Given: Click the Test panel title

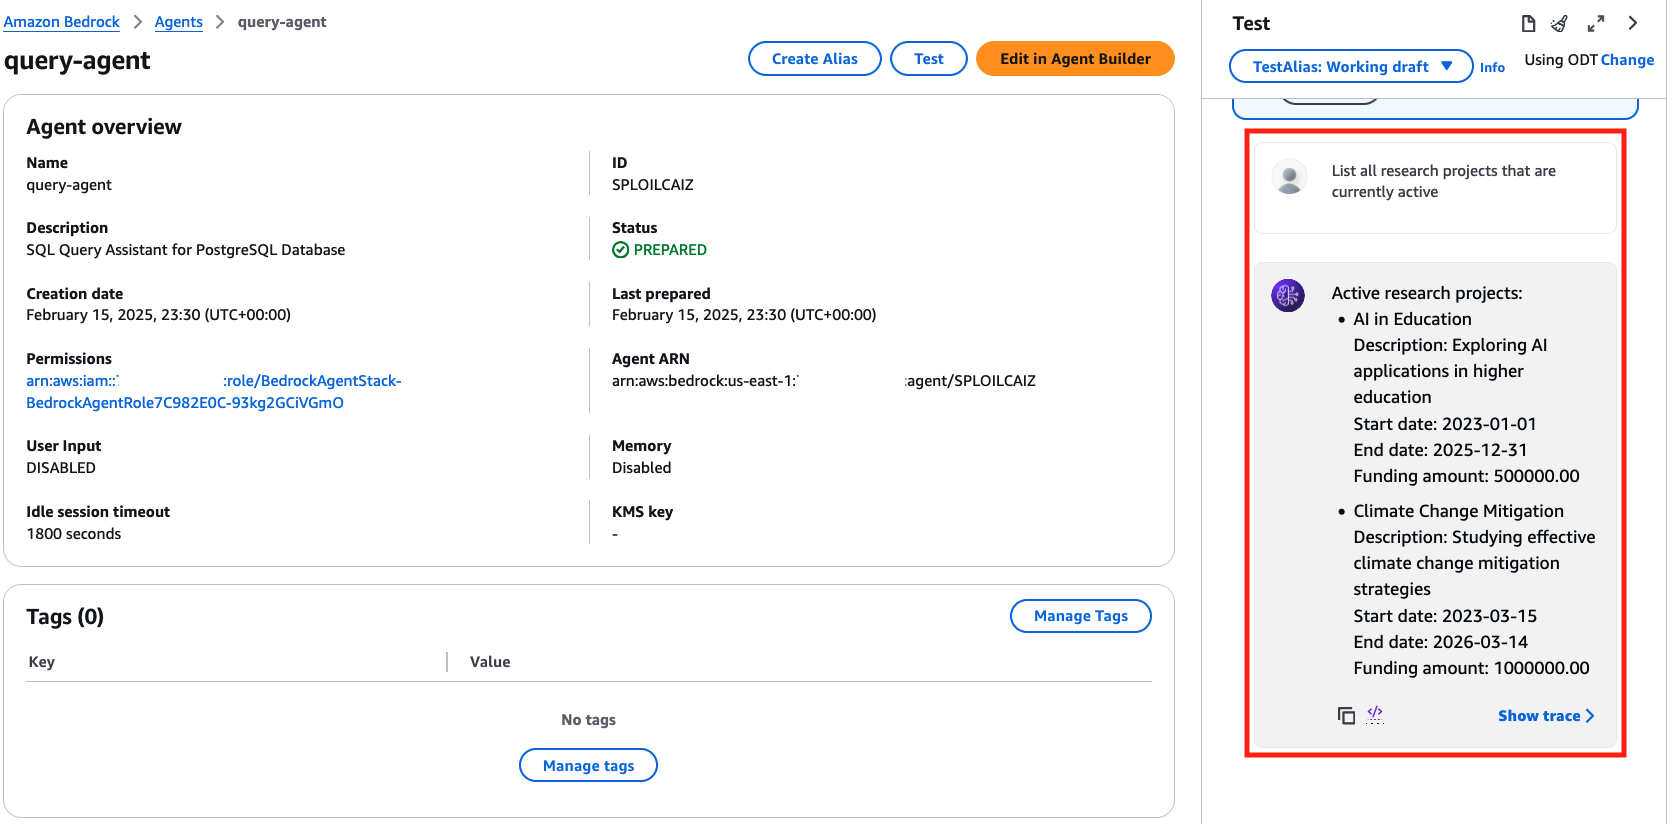Looking at the screenshot, I should (x=1251, y=24).
